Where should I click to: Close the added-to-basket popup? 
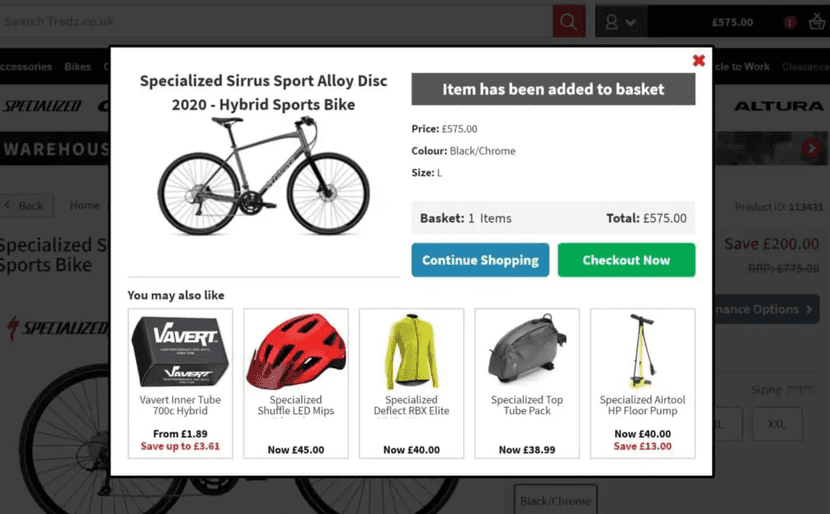[698, 61]
